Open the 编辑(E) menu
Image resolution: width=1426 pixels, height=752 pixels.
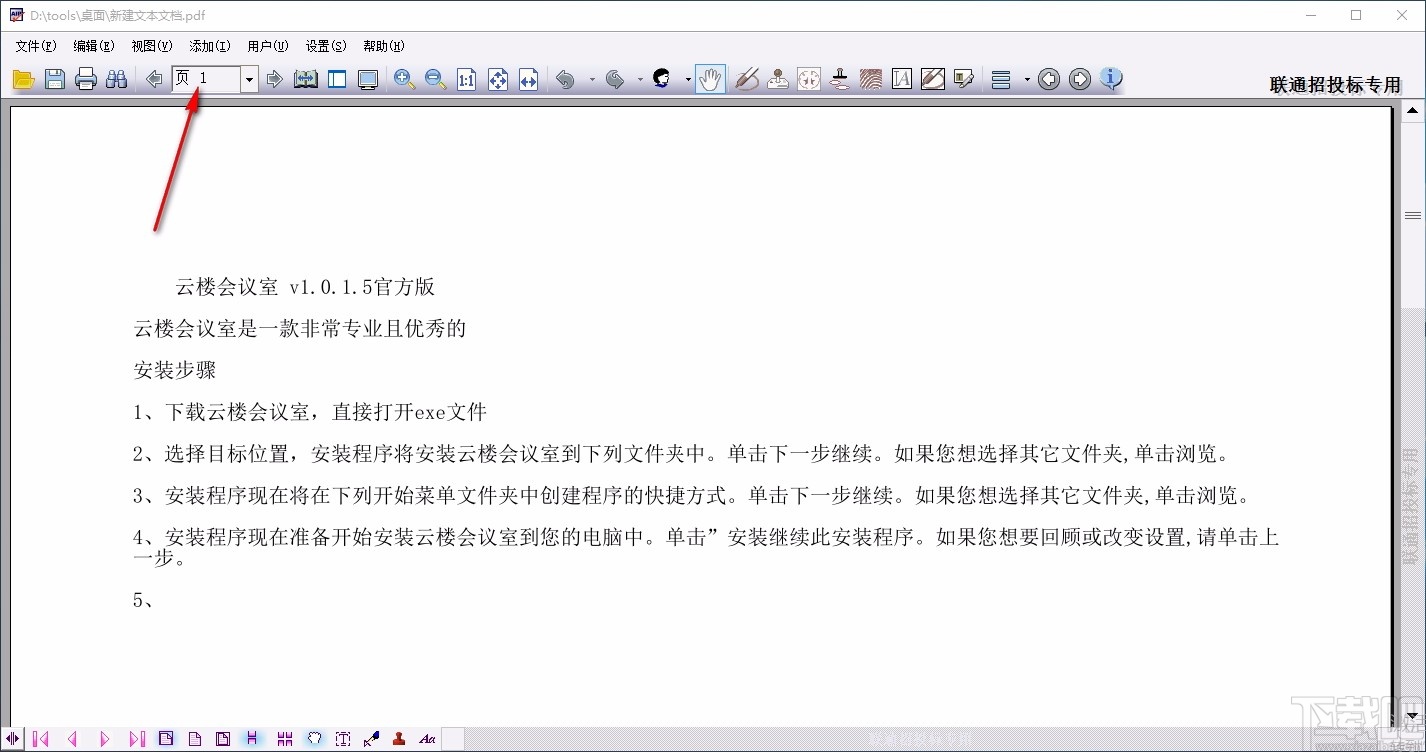(94, 46)
